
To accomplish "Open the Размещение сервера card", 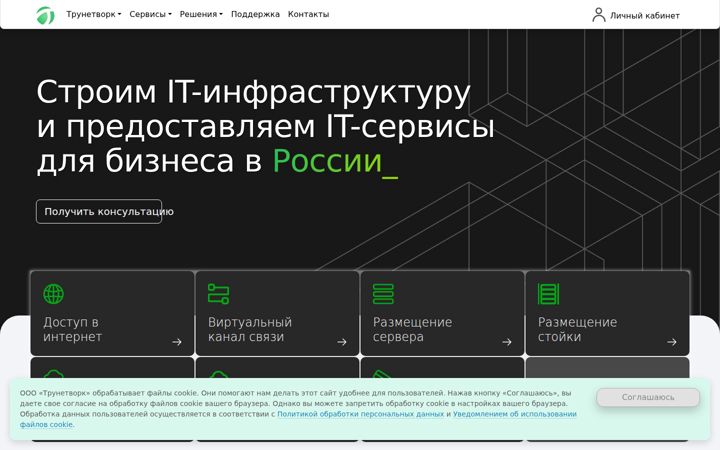I will tap(442, 313).
